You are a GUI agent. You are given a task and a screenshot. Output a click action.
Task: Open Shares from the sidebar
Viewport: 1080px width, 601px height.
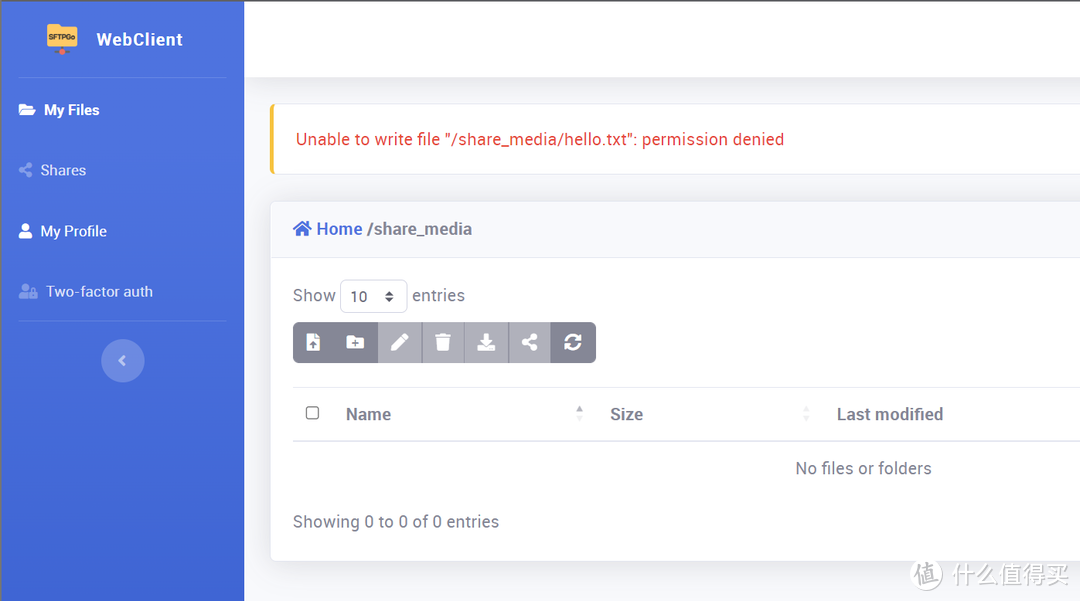64,170
